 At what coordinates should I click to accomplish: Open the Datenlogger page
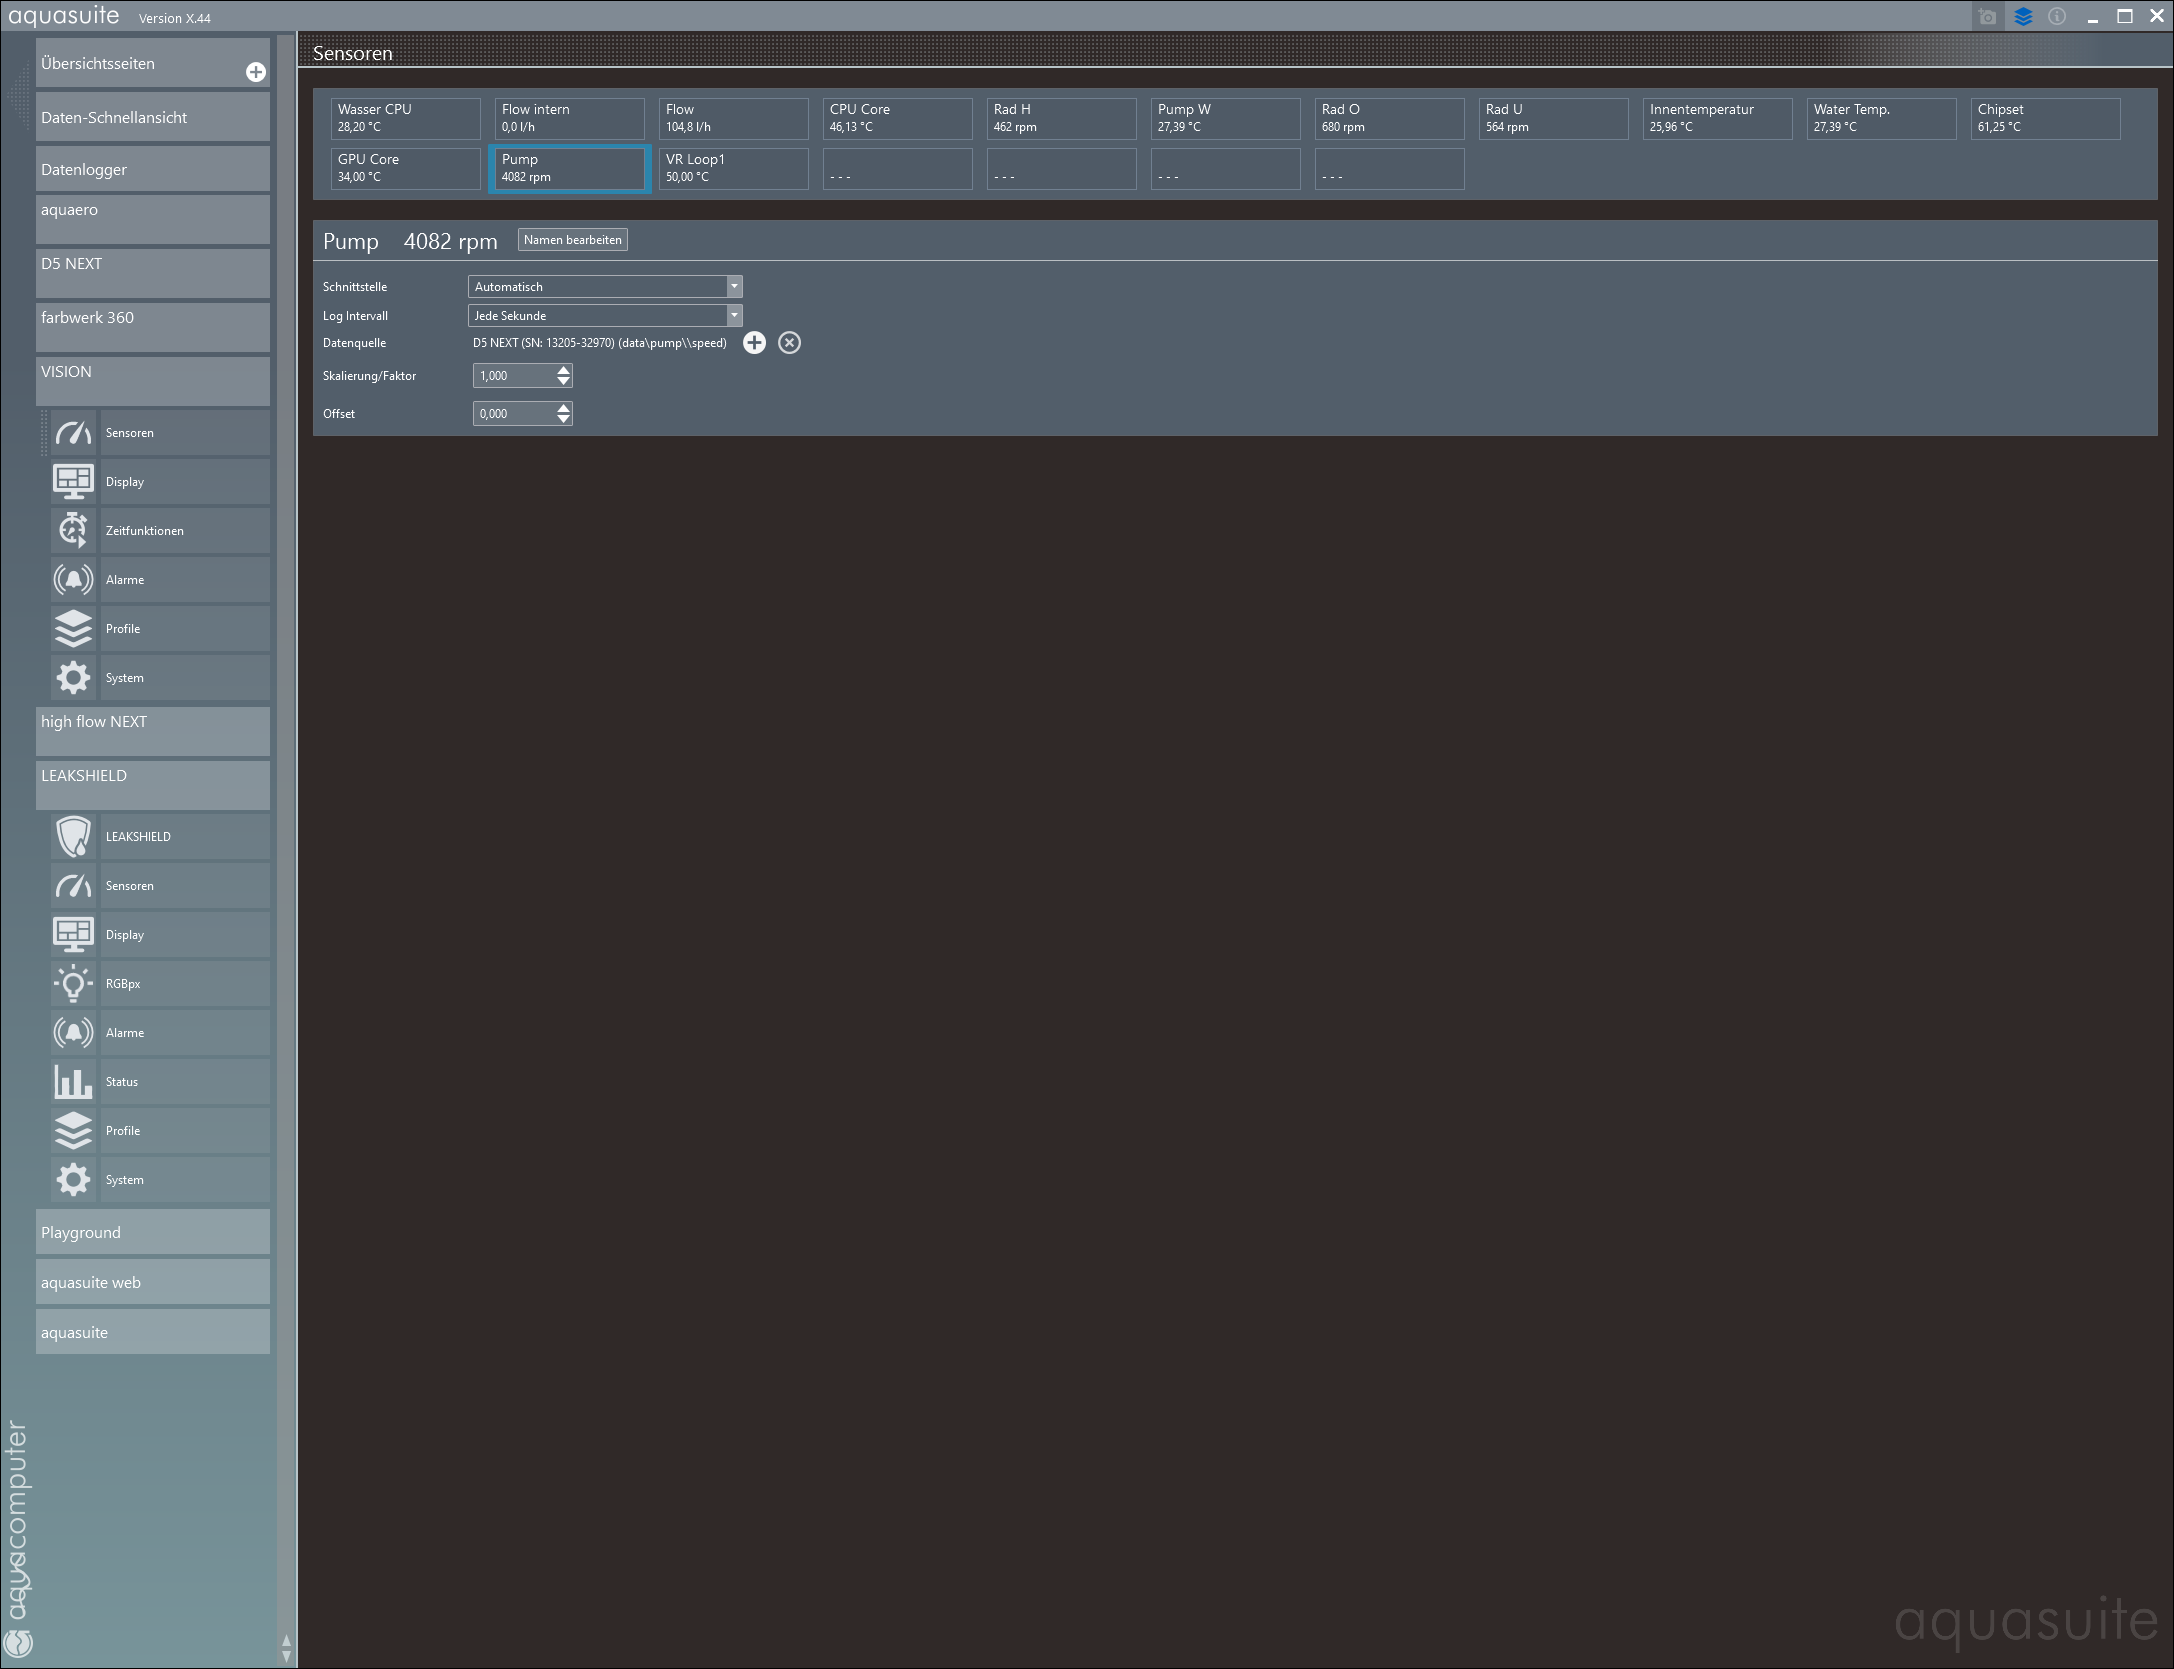[153, 169]
